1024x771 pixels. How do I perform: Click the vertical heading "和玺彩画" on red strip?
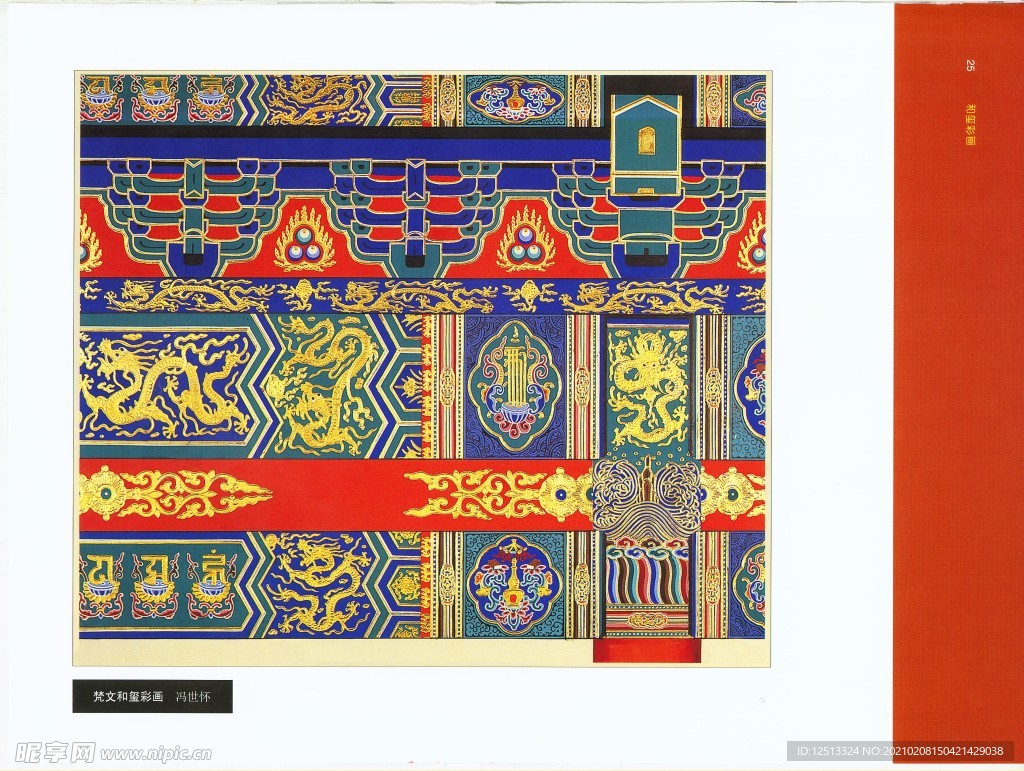coord(970,123)
